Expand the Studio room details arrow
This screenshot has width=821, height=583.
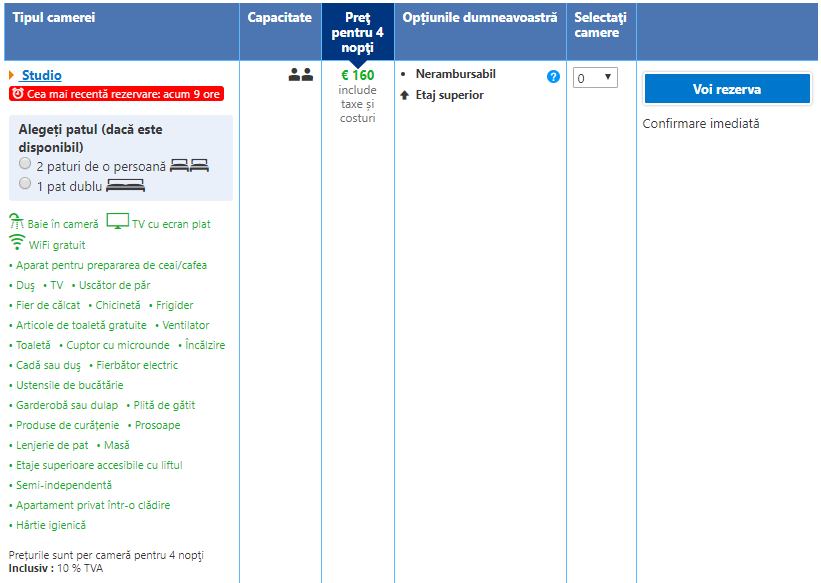coord(11,75)
